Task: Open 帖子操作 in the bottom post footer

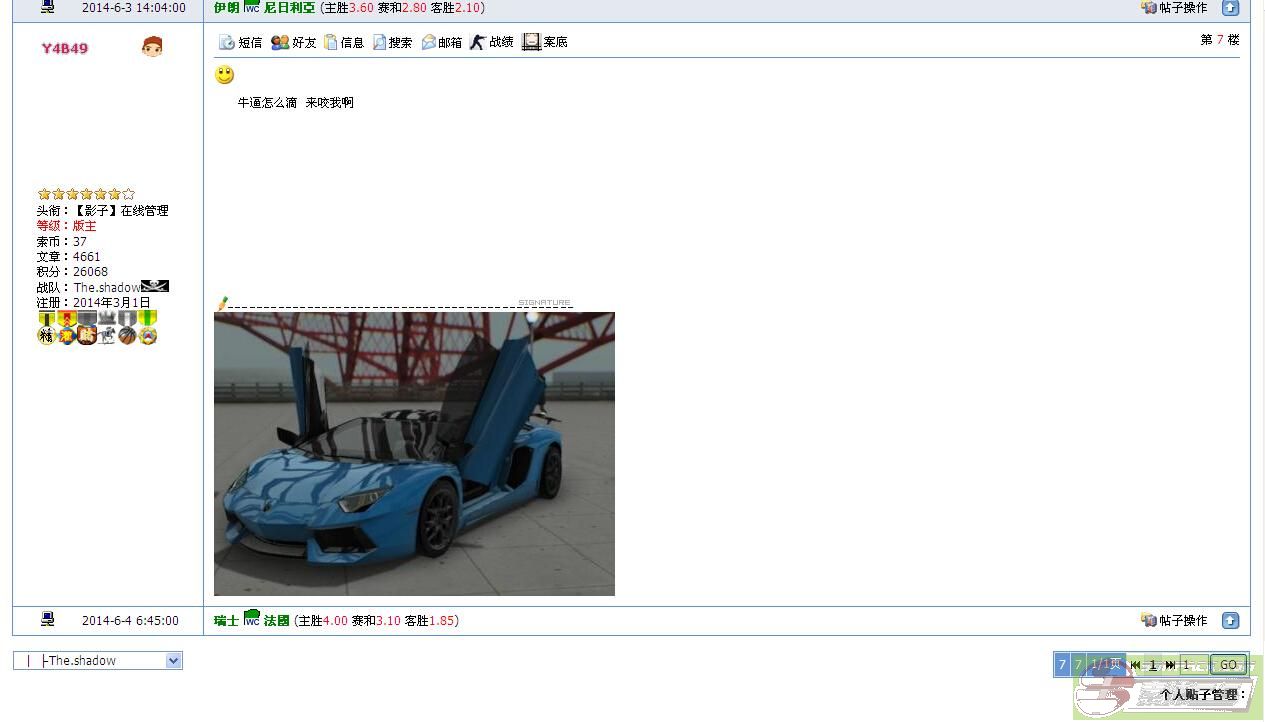Action: (x=1174, y=620)
